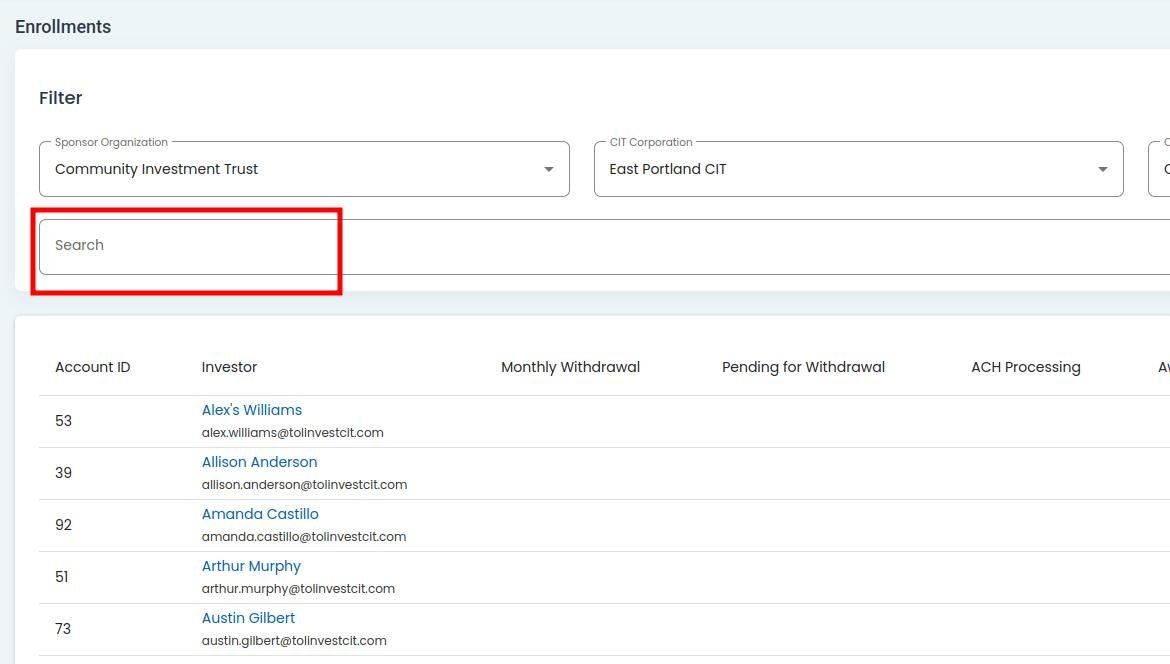Sort by Account ID column header
This screenshot has width=1170, height=664.
(x=92, y=367)
